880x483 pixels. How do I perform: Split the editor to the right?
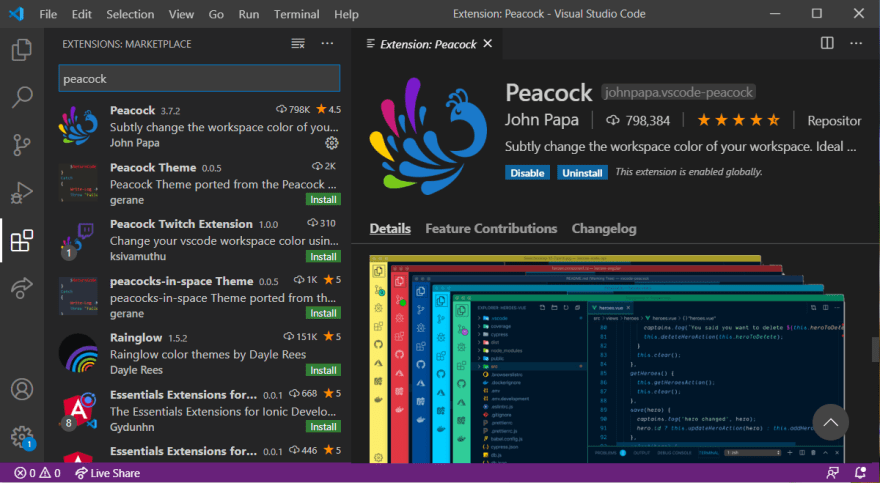[827, 44]
